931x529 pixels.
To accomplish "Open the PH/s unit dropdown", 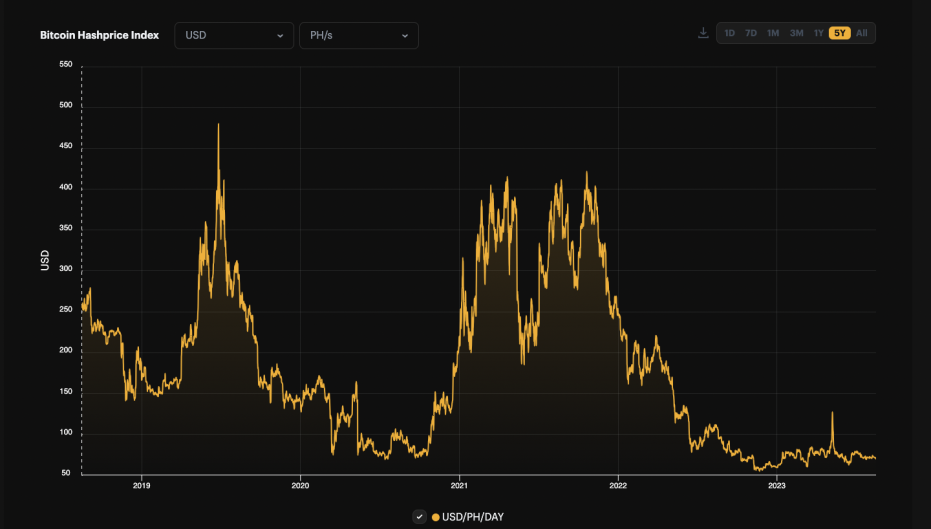I will click(359, 35).
